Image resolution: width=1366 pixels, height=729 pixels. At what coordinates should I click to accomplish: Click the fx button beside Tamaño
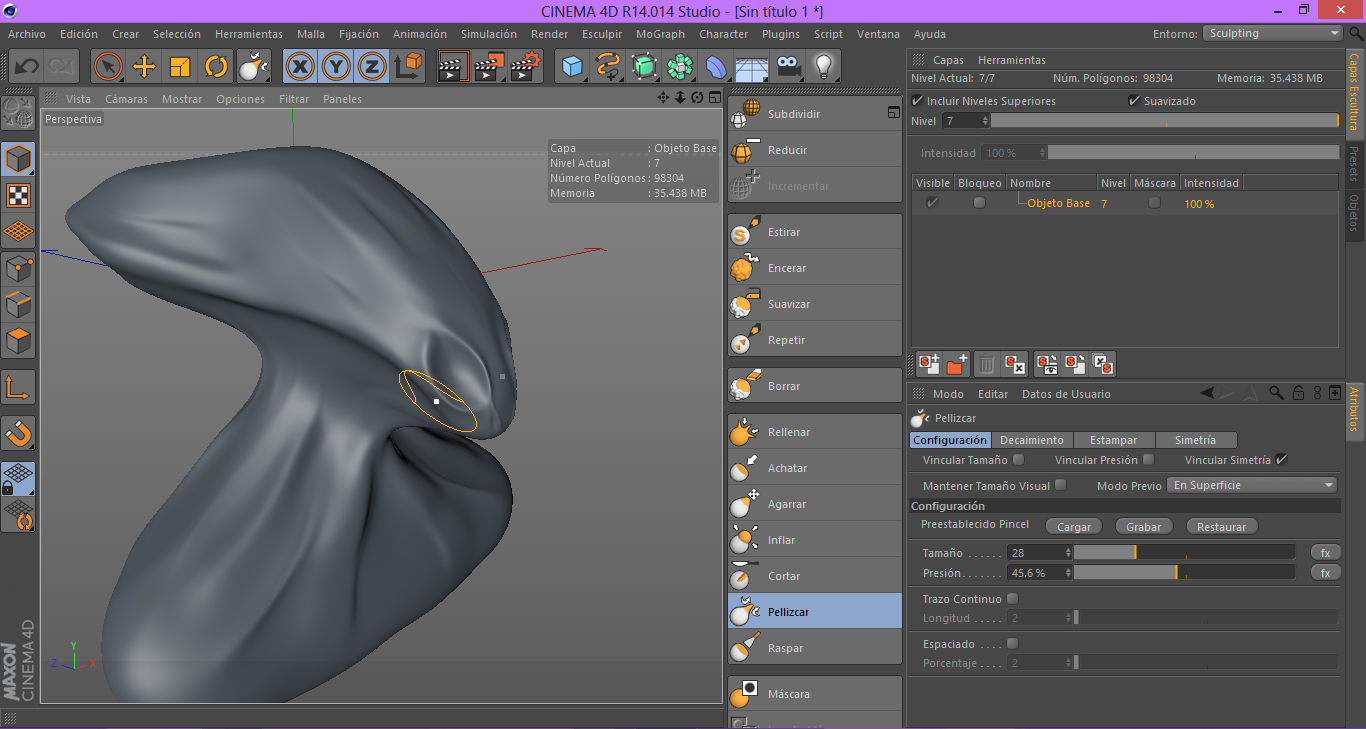(1325, 553)
